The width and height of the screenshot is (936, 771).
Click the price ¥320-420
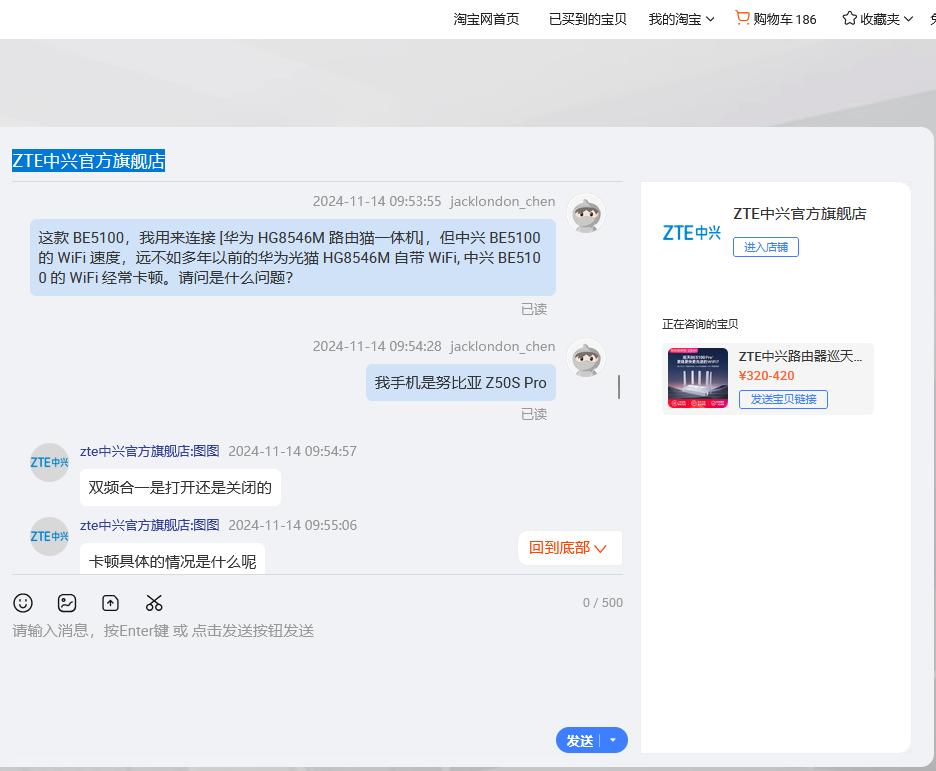766,375
